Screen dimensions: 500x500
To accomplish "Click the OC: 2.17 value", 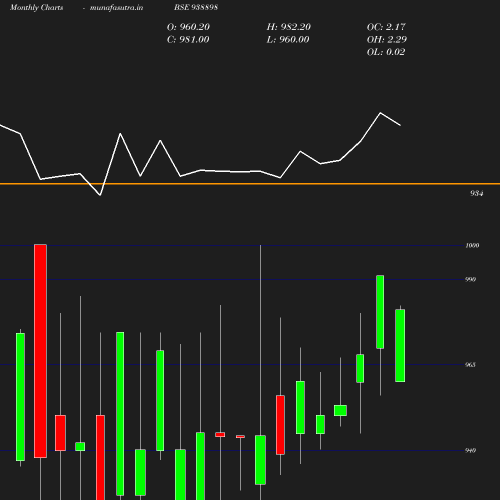I will tap(386, 27).
